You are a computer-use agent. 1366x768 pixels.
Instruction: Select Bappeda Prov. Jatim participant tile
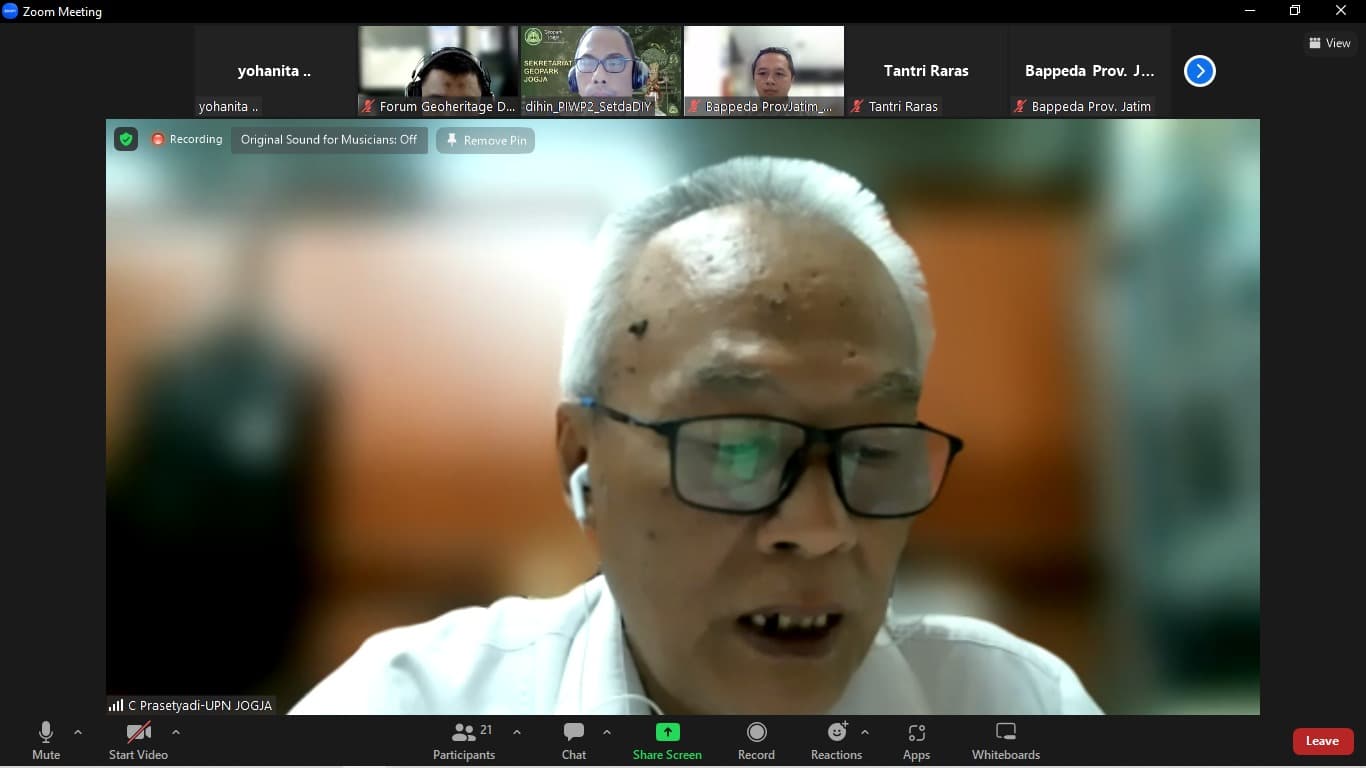1090,71
